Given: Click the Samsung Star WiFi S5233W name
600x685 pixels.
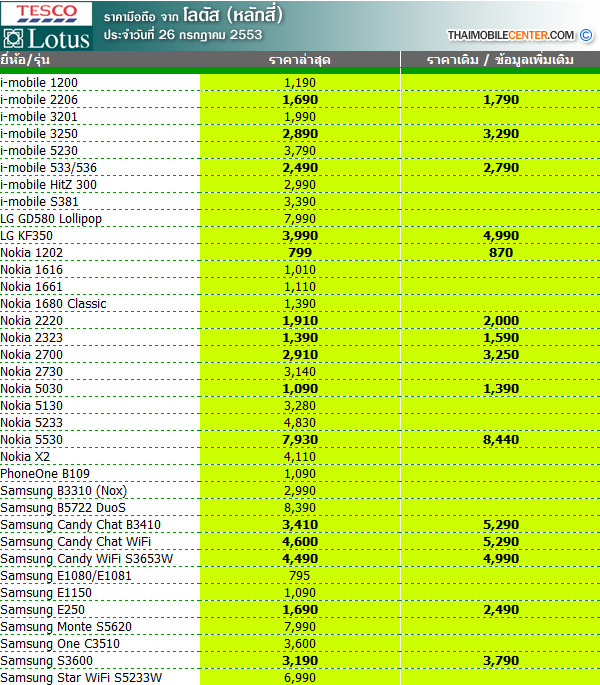Looking at the screenshot, I should (81, 678).
